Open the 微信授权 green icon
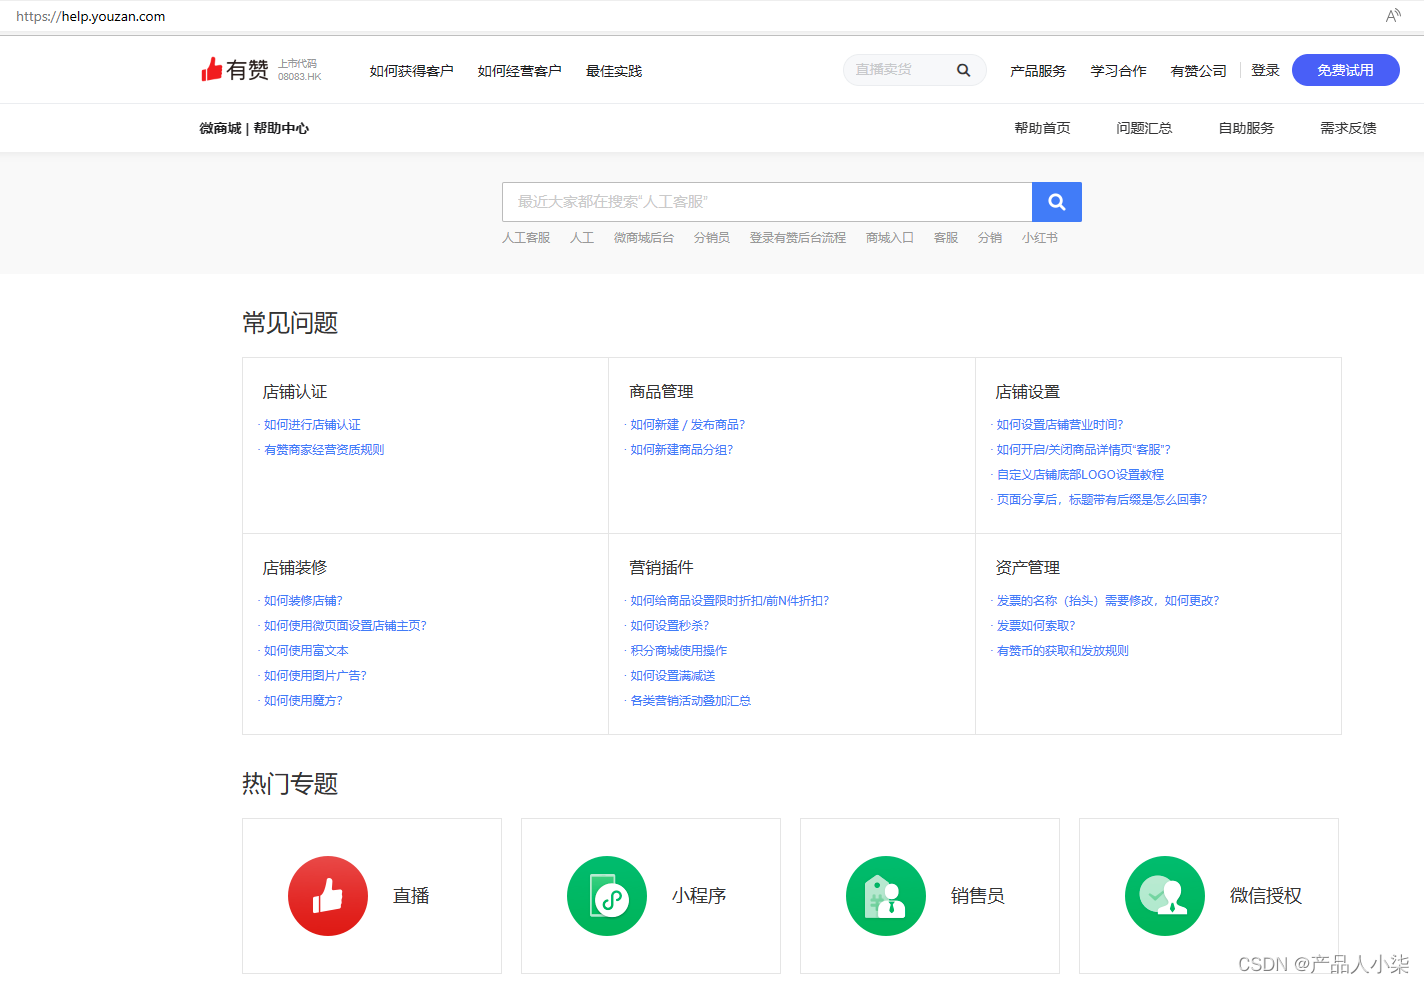 pos(1165,896)
